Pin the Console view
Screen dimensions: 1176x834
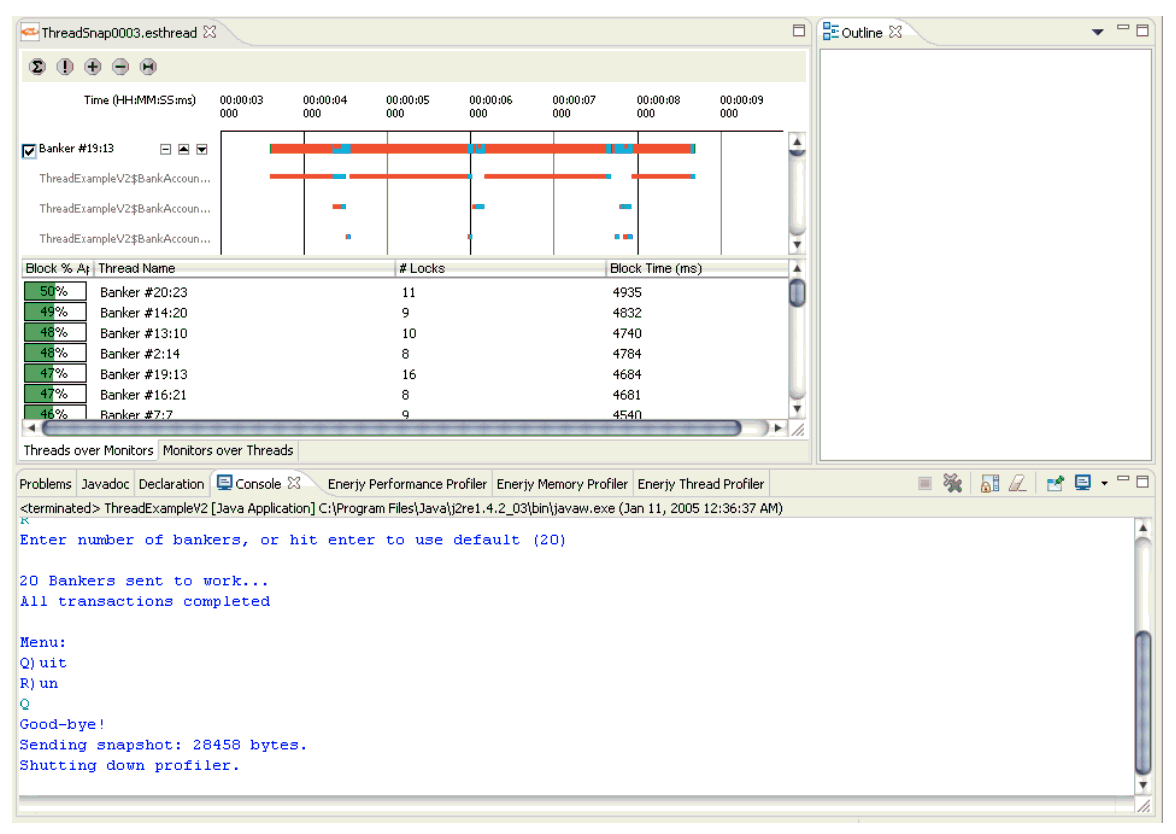[1056, 484]
